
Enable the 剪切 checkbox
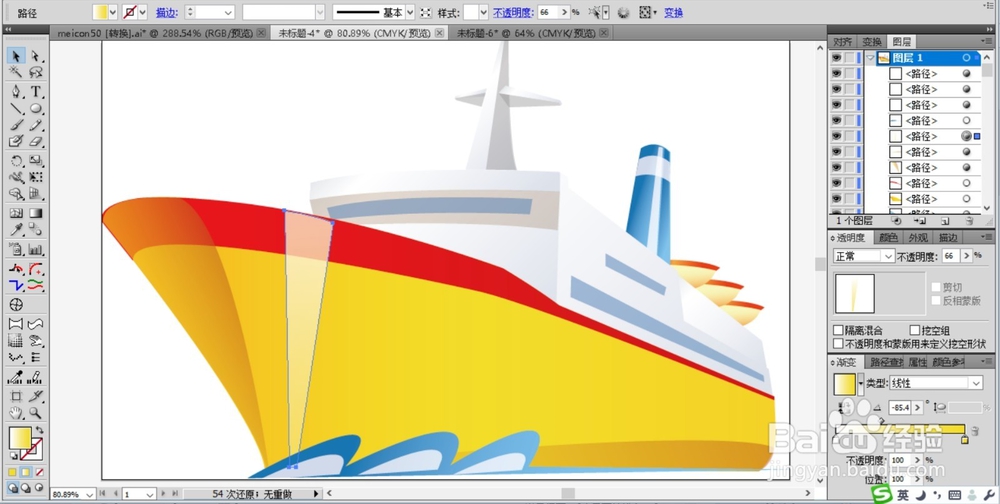(x=936, y=288)
